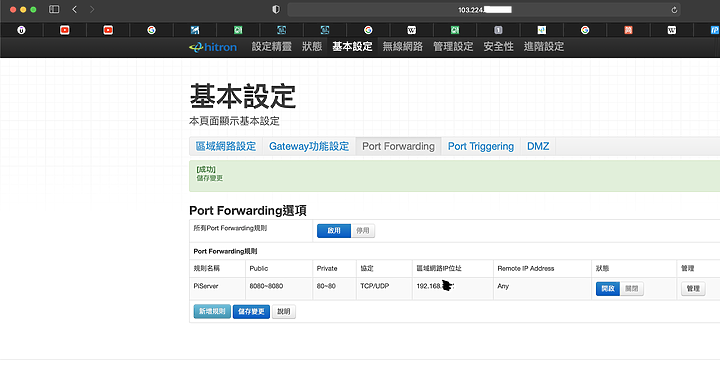Select 基本設定 in the top navigation
Viewport: 720px width, 378px height.
tap(352, 46)
